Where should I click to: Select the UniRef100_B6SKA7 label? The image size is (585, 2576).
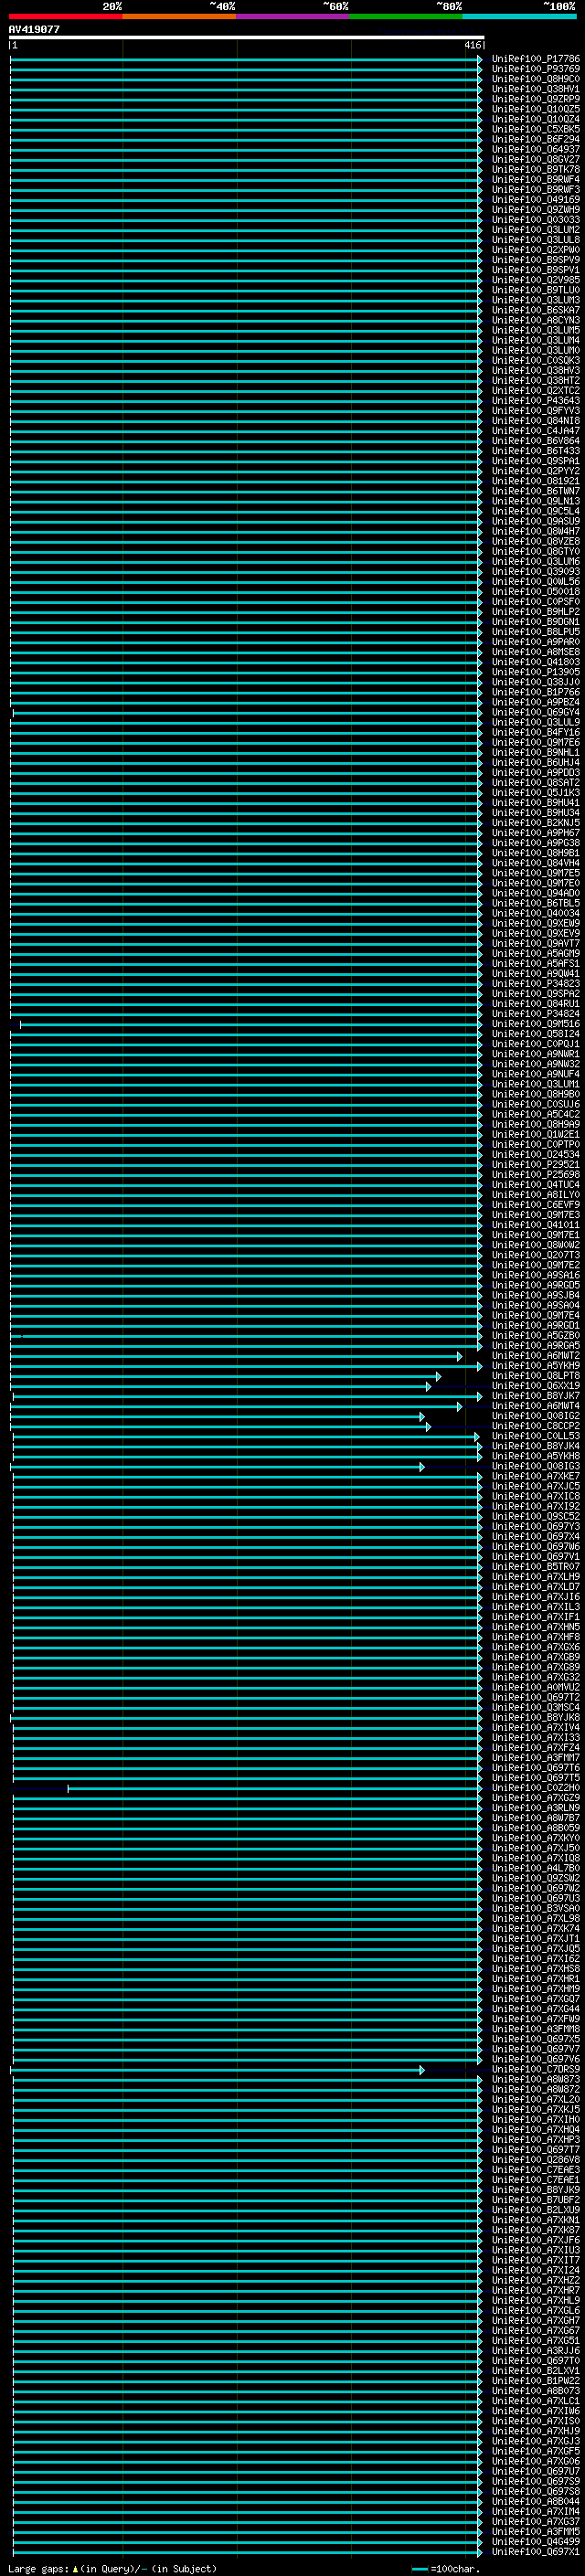click(x=536, y=310)
